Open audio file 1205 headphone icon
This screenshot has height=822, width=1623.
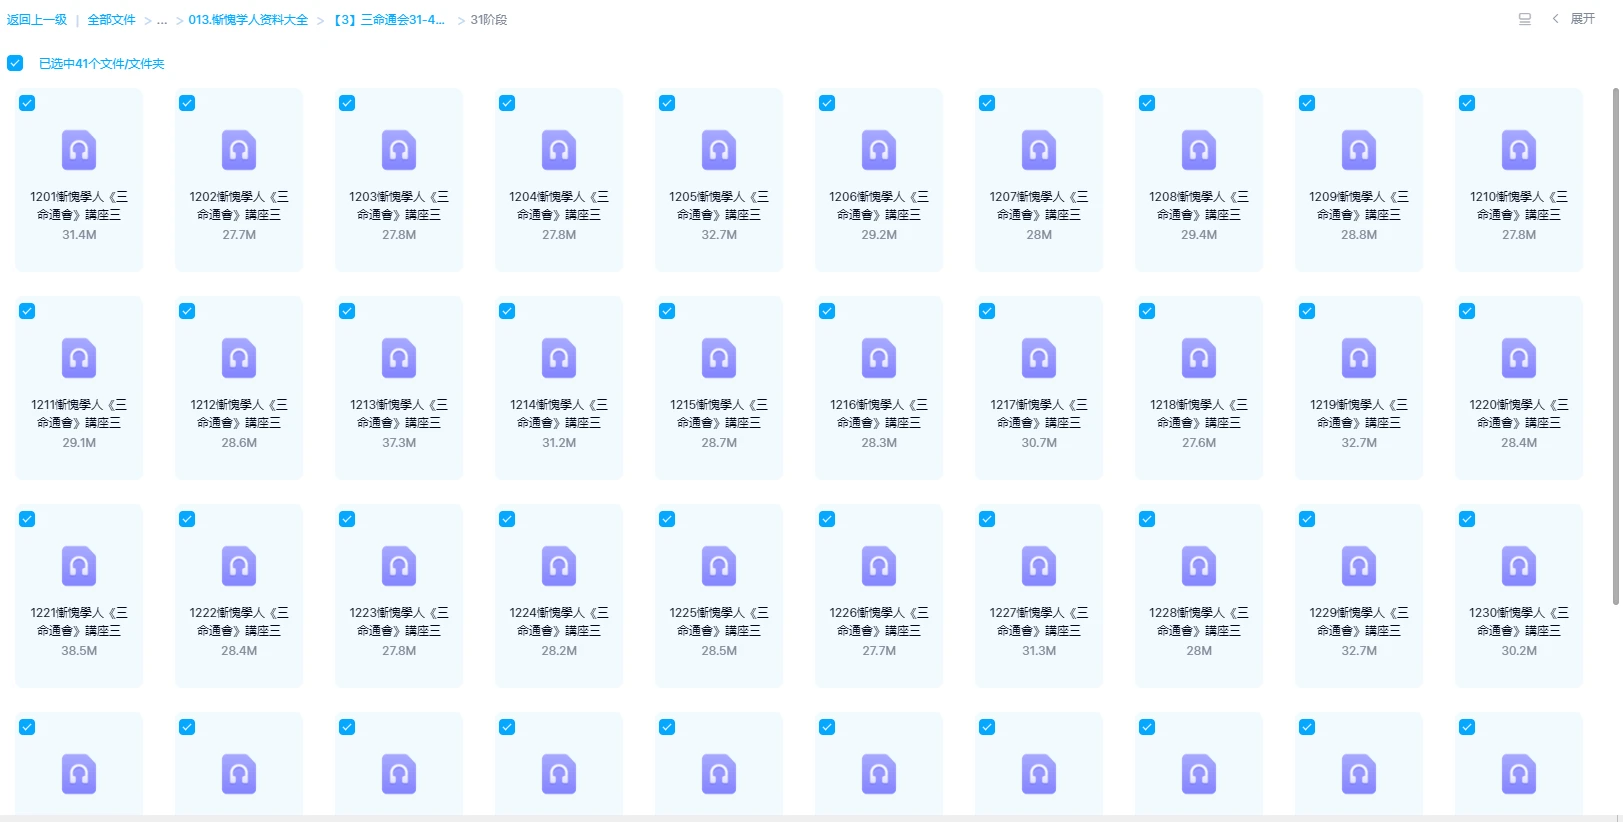tap(719, 150)
